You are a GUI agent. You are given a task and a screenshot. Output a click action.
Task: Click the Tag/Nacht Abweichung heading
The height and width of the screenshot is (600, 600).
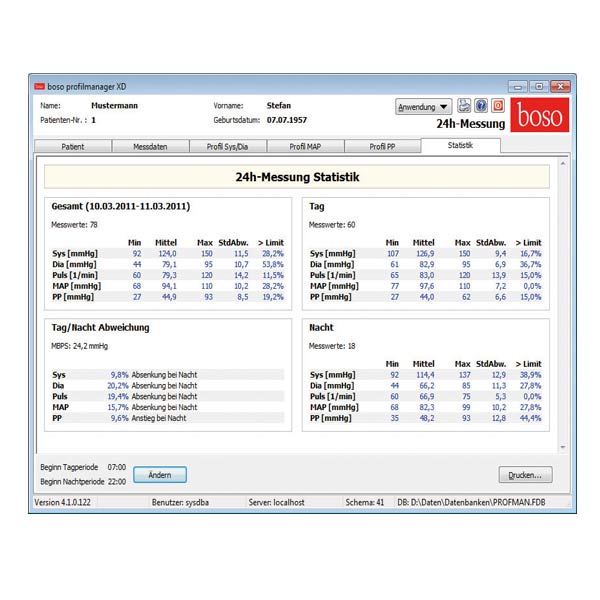click(100, 328)
